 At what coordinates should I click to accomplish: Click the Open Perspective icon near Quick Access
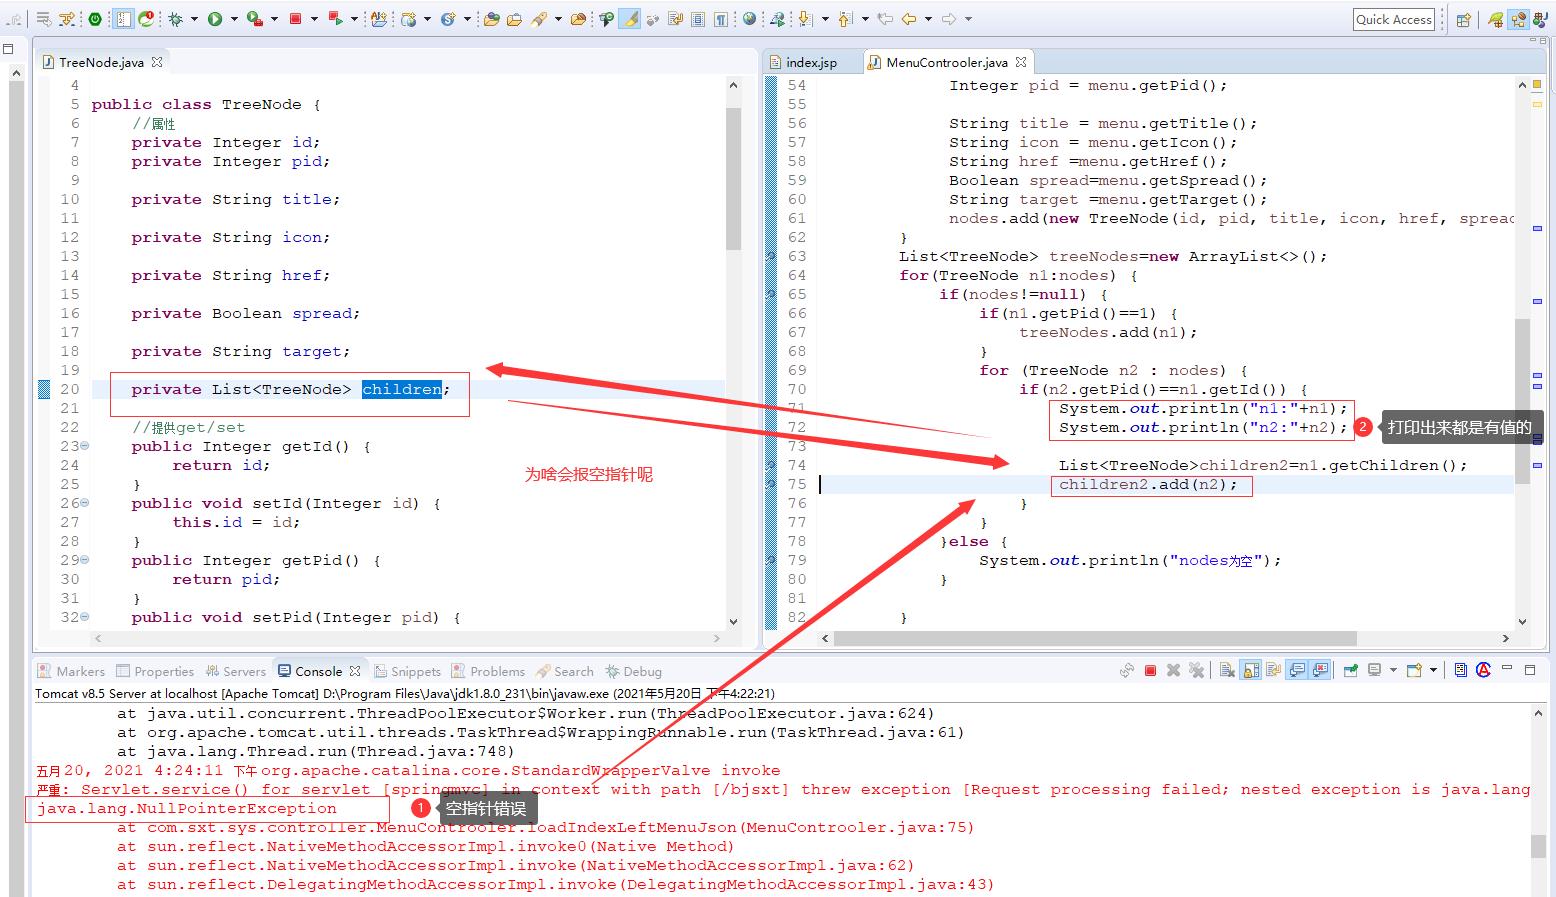[x=1464, y=19]
